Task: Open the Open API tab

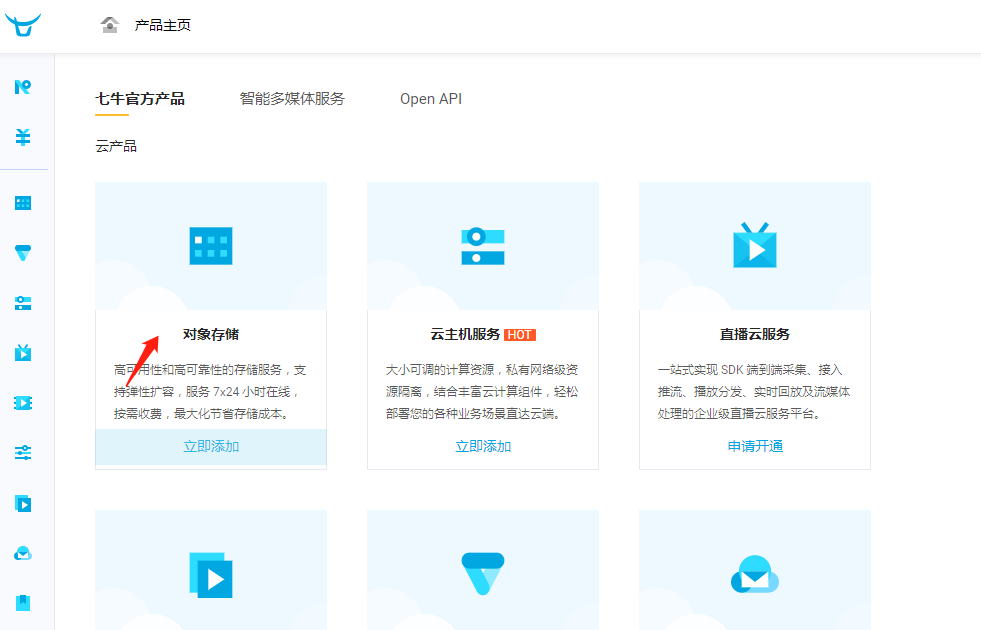Action: coord(431,99)
